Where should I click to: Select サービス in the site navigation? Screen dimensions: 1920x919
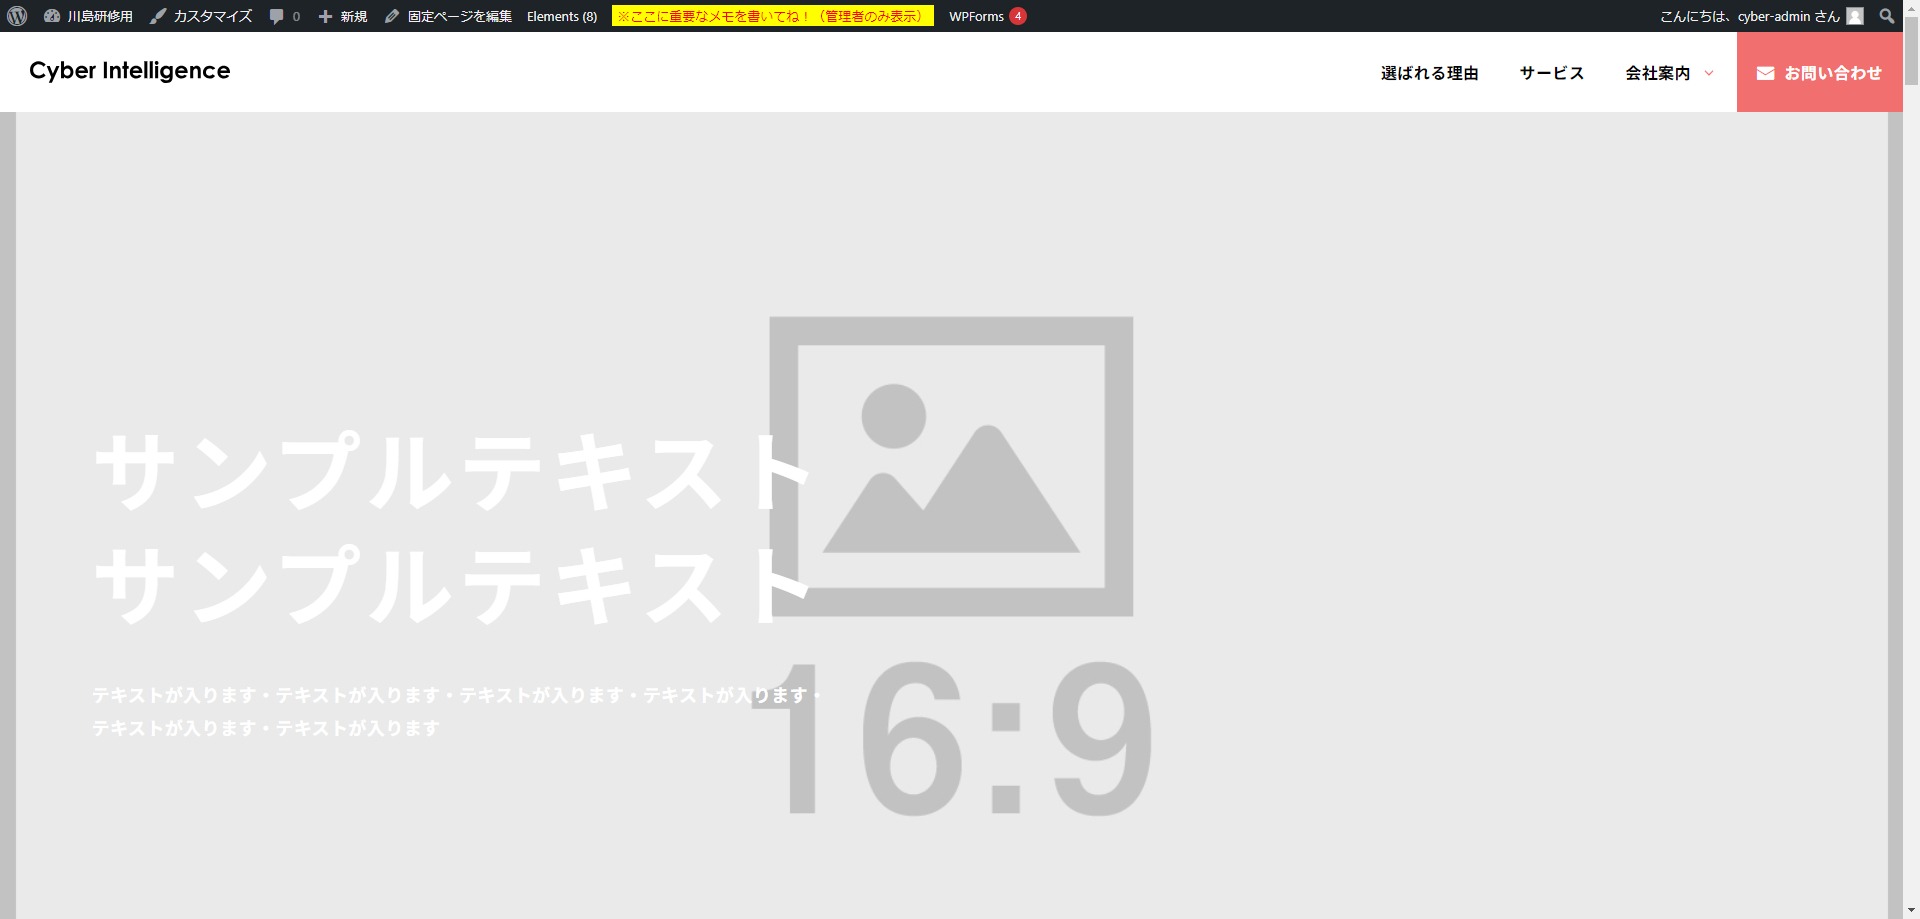click(1551, 73)
